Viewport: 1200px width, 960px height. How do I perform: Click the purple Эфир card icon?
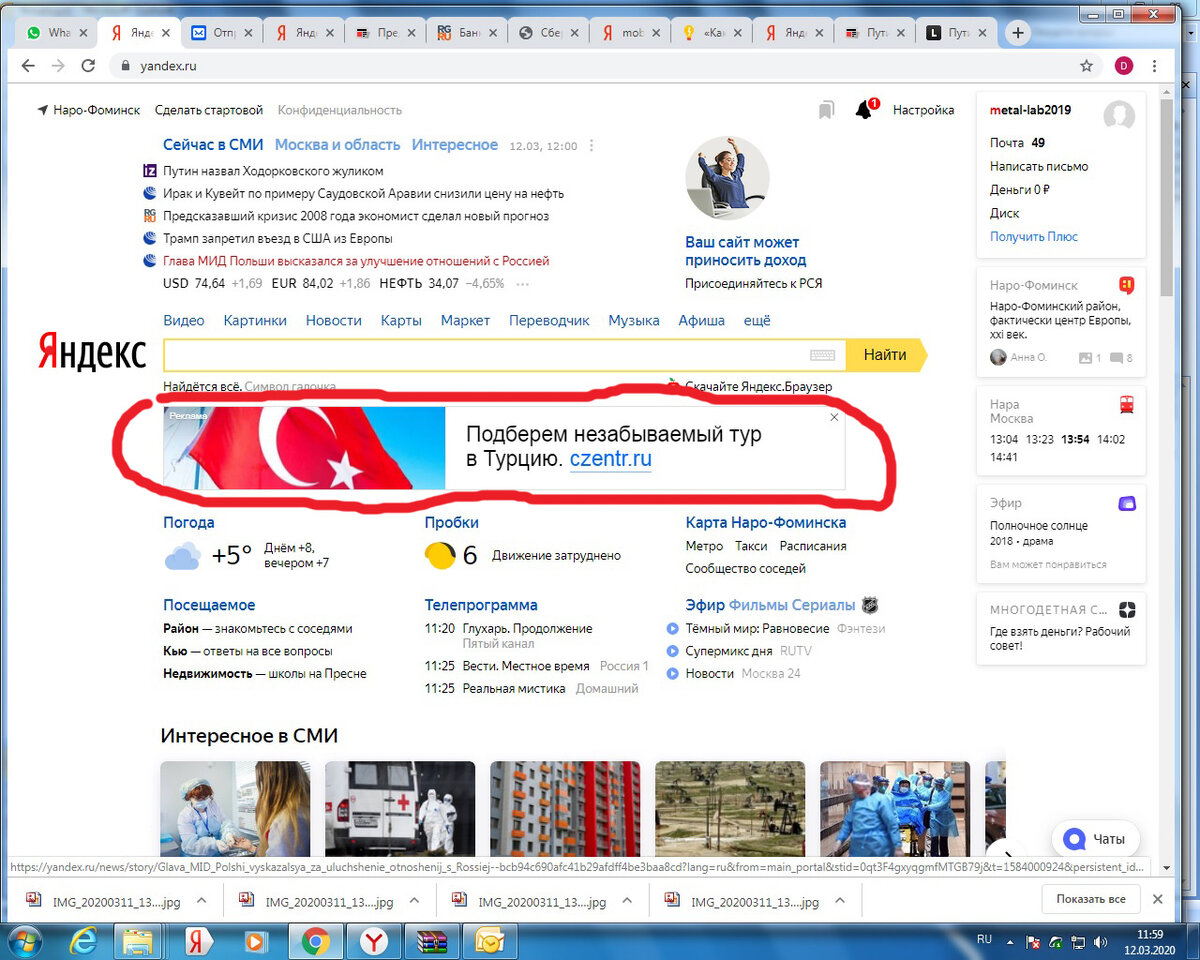pyautogui.click(x=1127, y=503)
